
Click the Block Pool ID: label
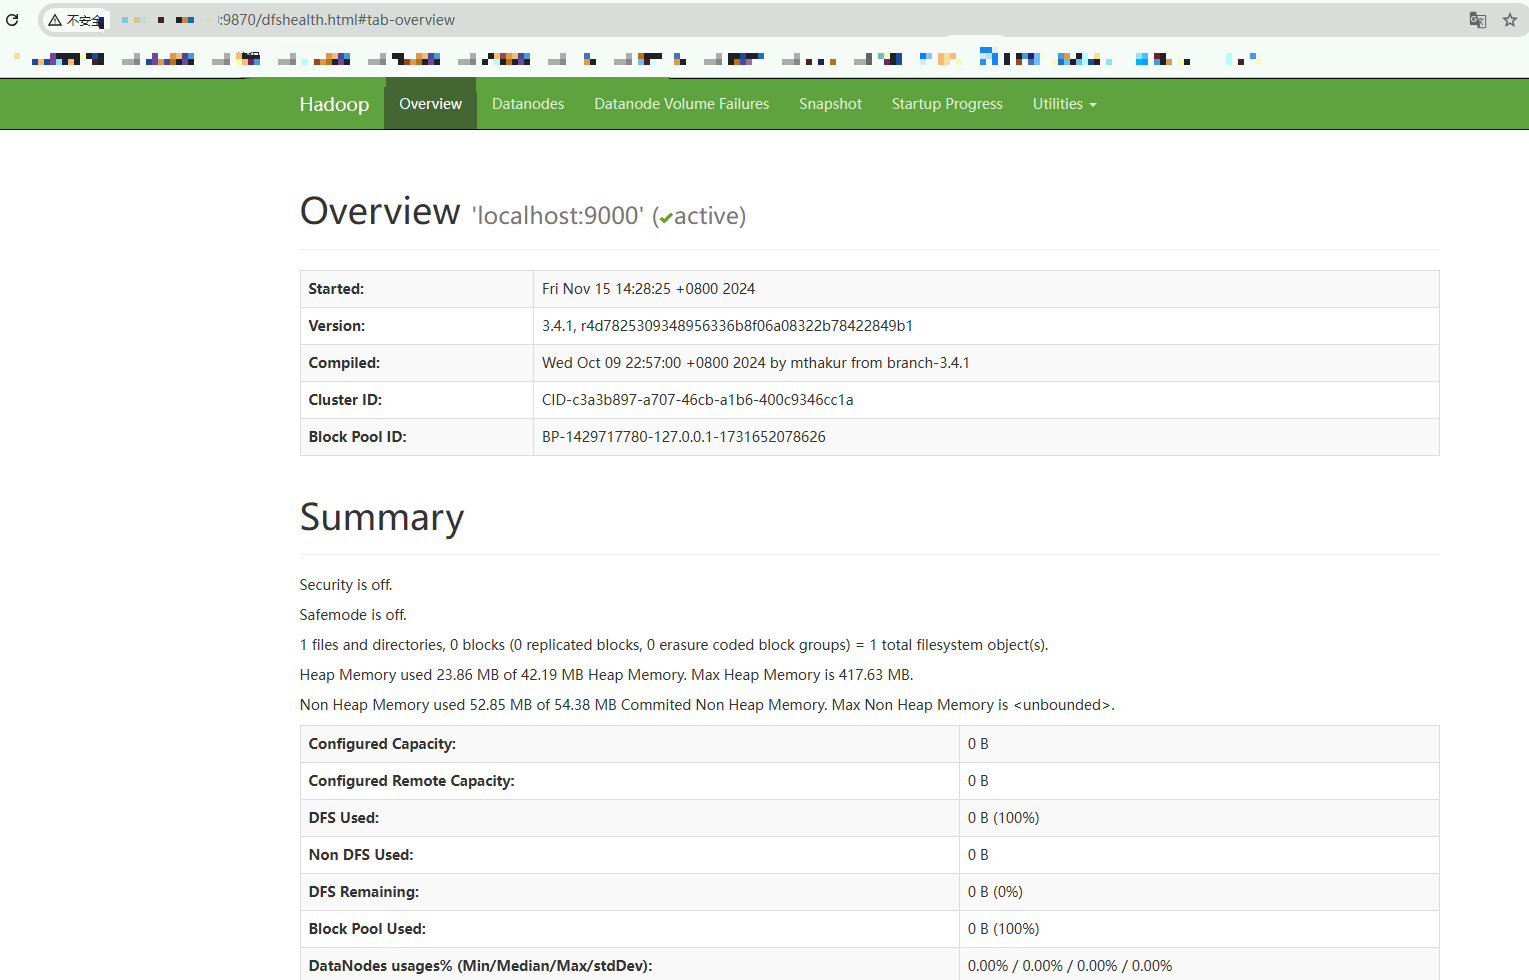coord(357,437)
